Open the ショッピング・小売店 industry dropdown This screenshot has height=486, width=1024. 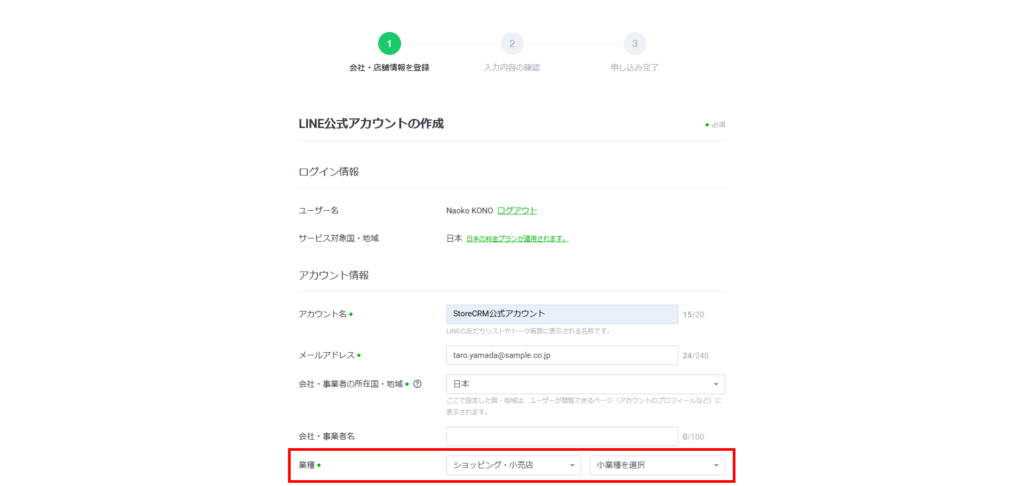coord(513,465)
